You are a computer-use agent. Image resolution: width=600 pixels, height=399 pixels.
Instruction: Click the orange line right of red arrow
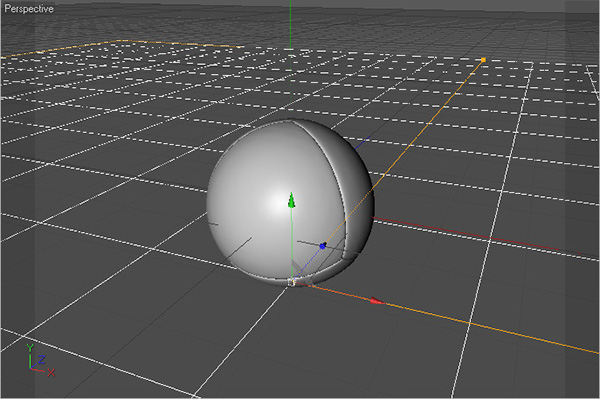click(x=490, y=328)
